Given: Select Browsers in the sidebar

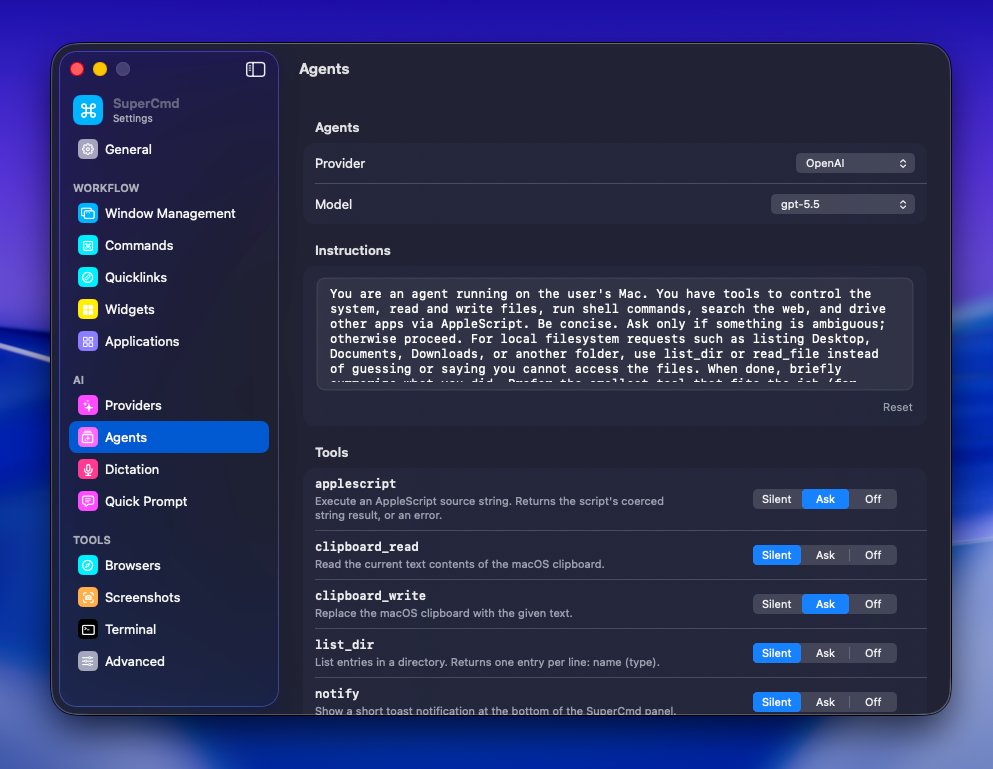Looking at the screenshot, I should [168, 565].
